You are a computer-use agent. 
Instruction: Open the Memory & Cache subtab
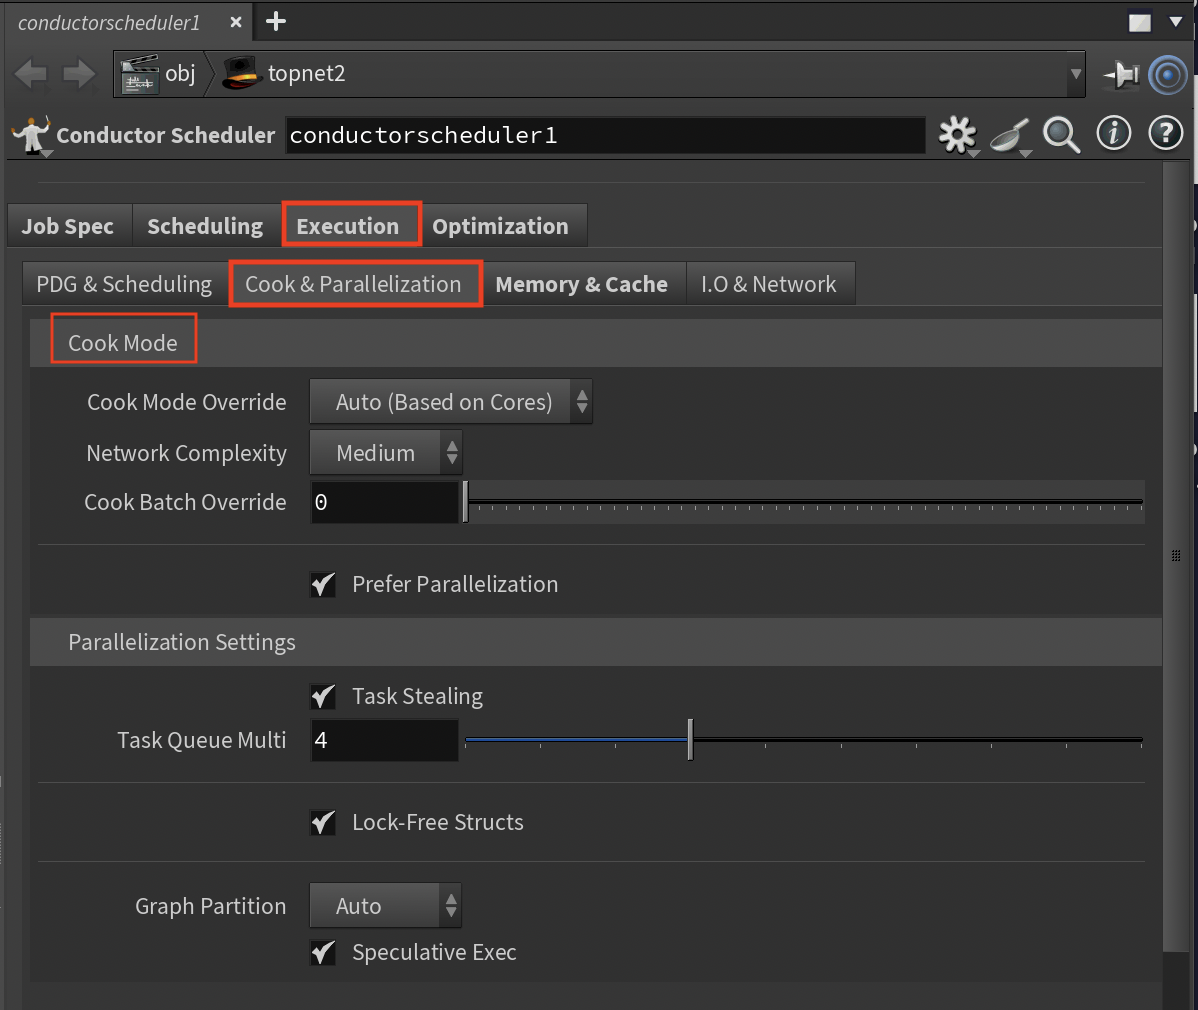click(x=582, y=284)
